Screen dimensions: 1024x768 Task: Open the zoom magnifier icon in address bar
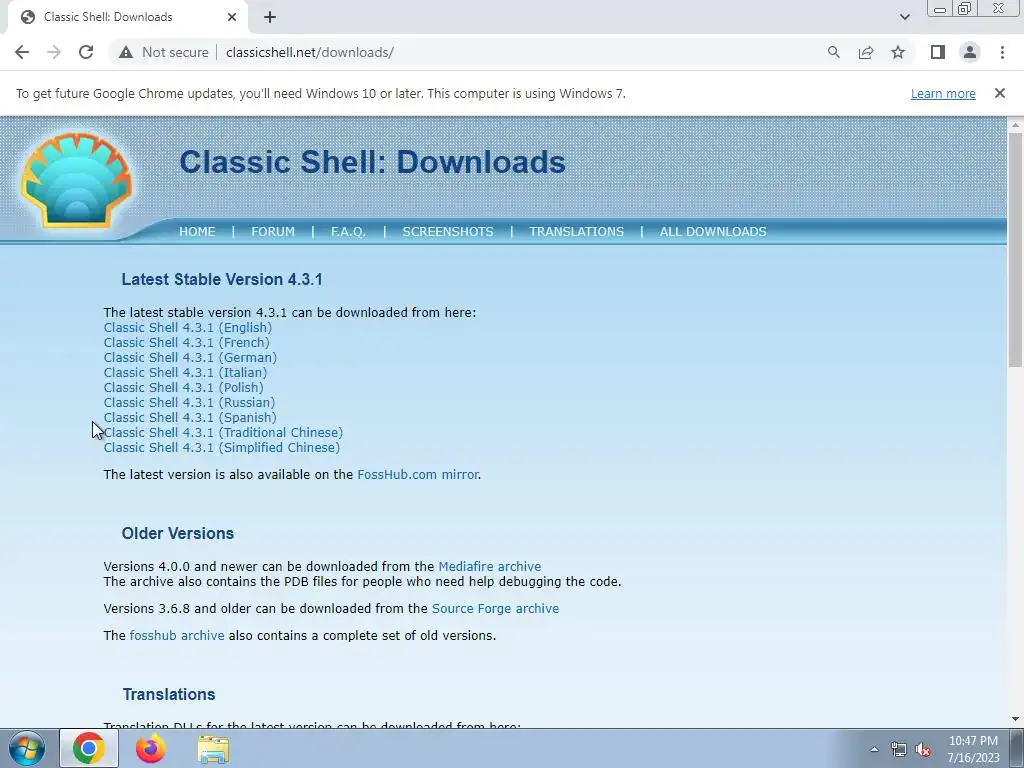(833, 52)
